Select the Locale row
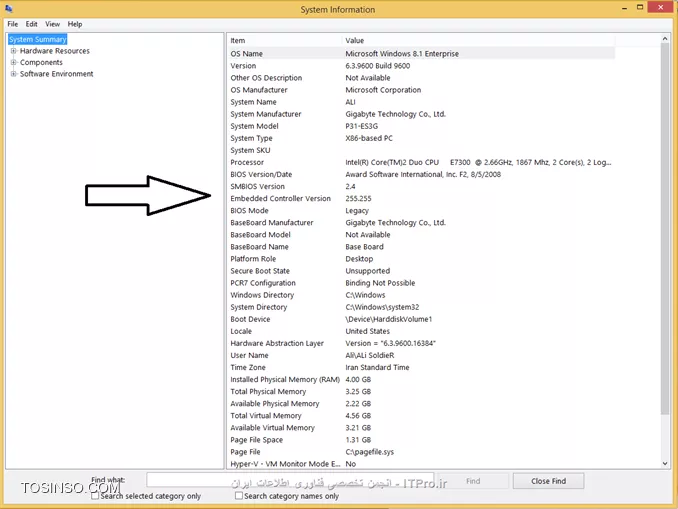Image resolution: width=678 pixels, height=509 pixels. pyautogui.click(x=421, y=331)
